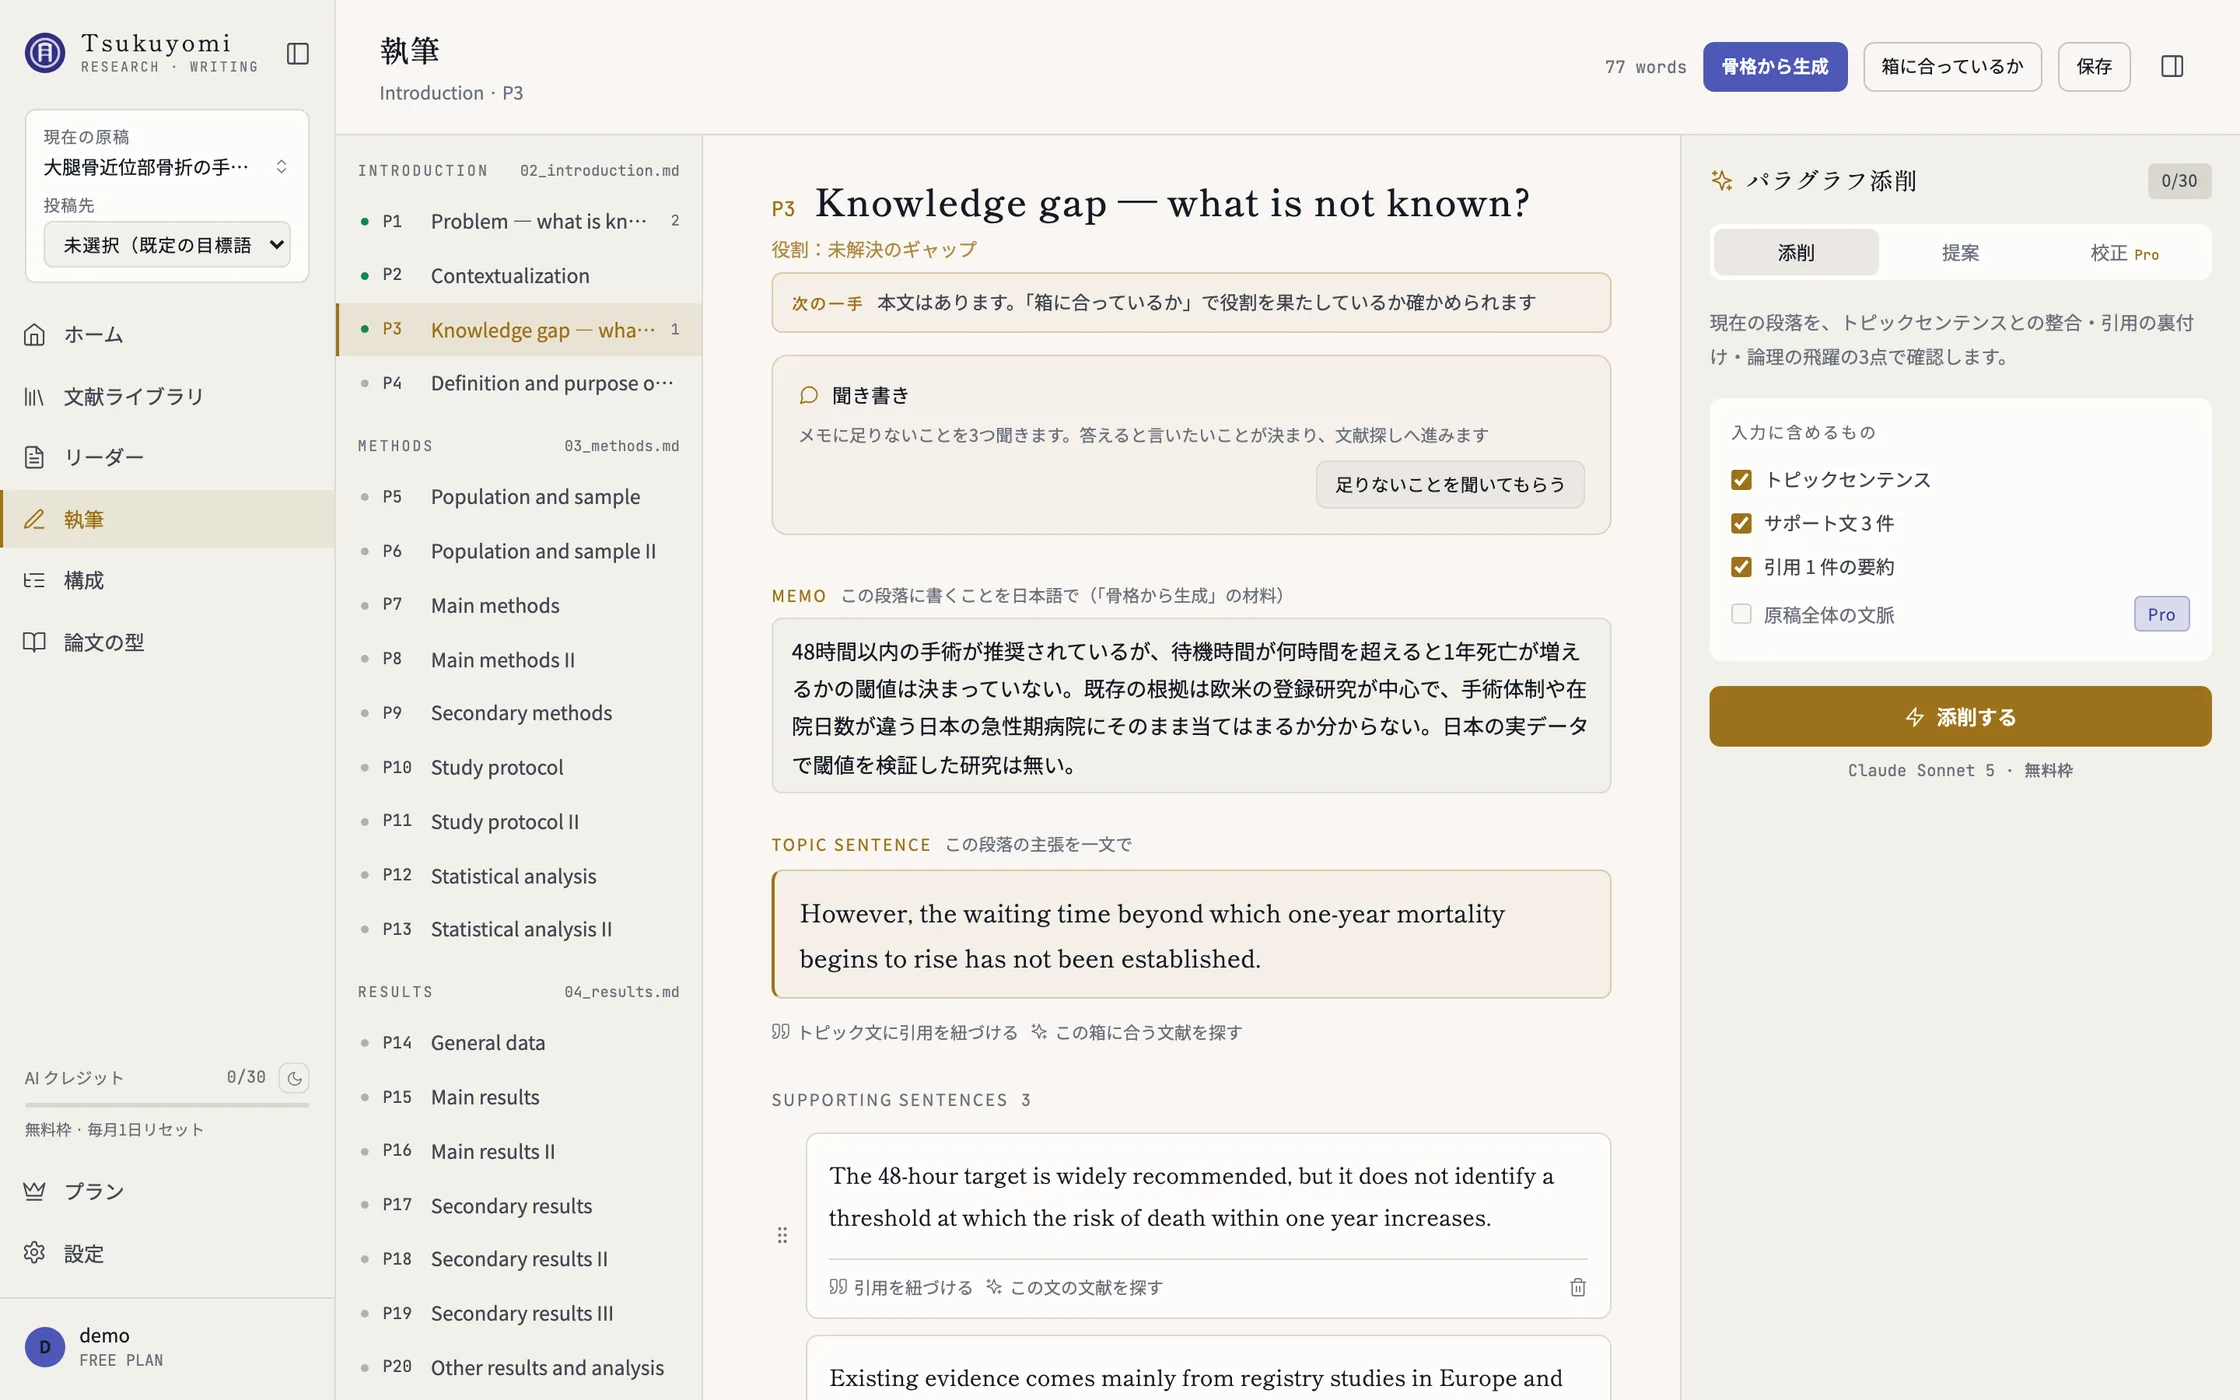Viewport: 2240px width, 1400px height.
Task: Grab drag handle of first supporting sentence
Action: click(x=782, y=1235)
